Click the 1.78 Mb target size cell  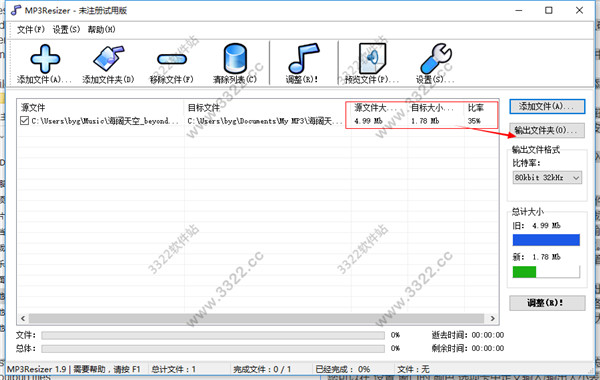(425, 121)
